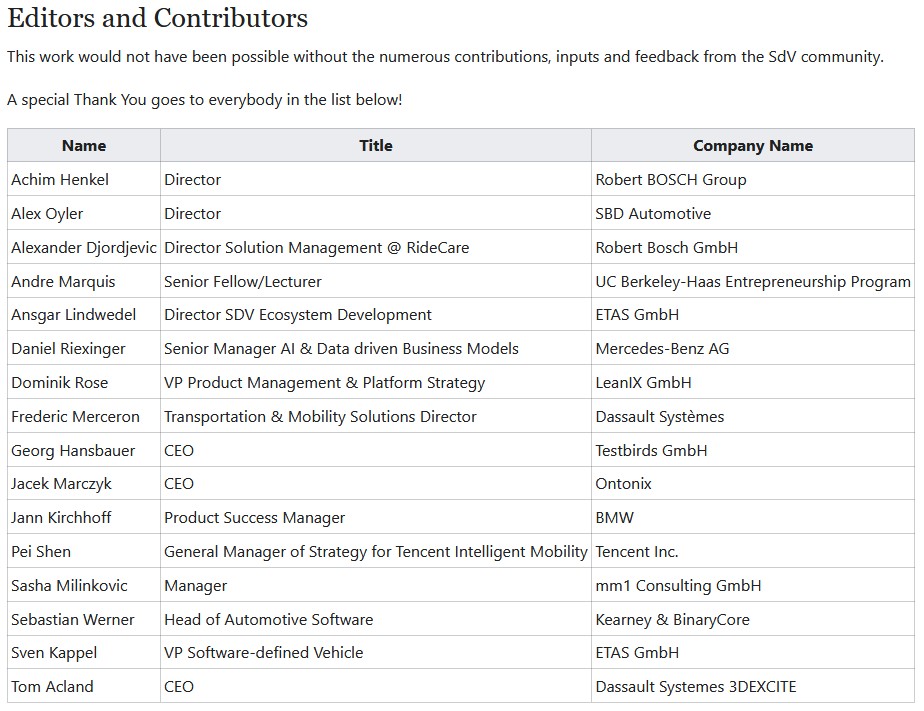This screenshot has width=924, height=711.
Task: Click the Dominik Rose name cell
Action: (59, 383)
